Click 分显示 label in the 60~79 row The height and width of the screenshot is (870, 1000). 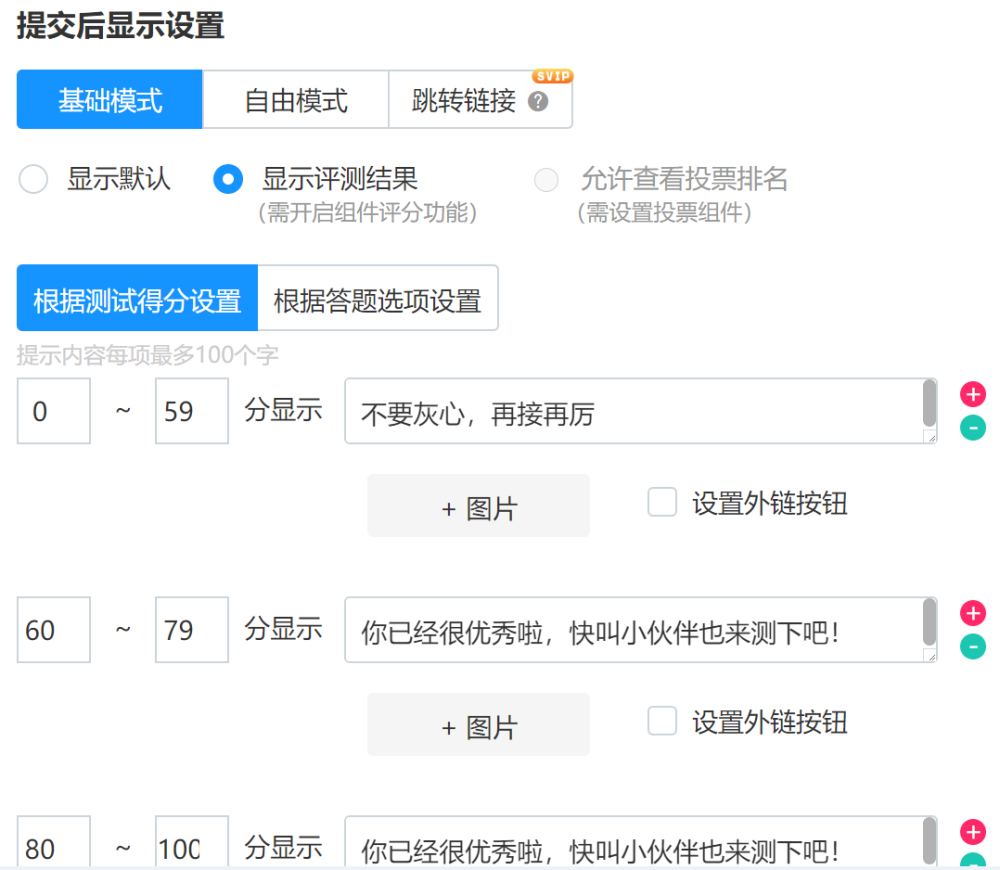(283, 628)
